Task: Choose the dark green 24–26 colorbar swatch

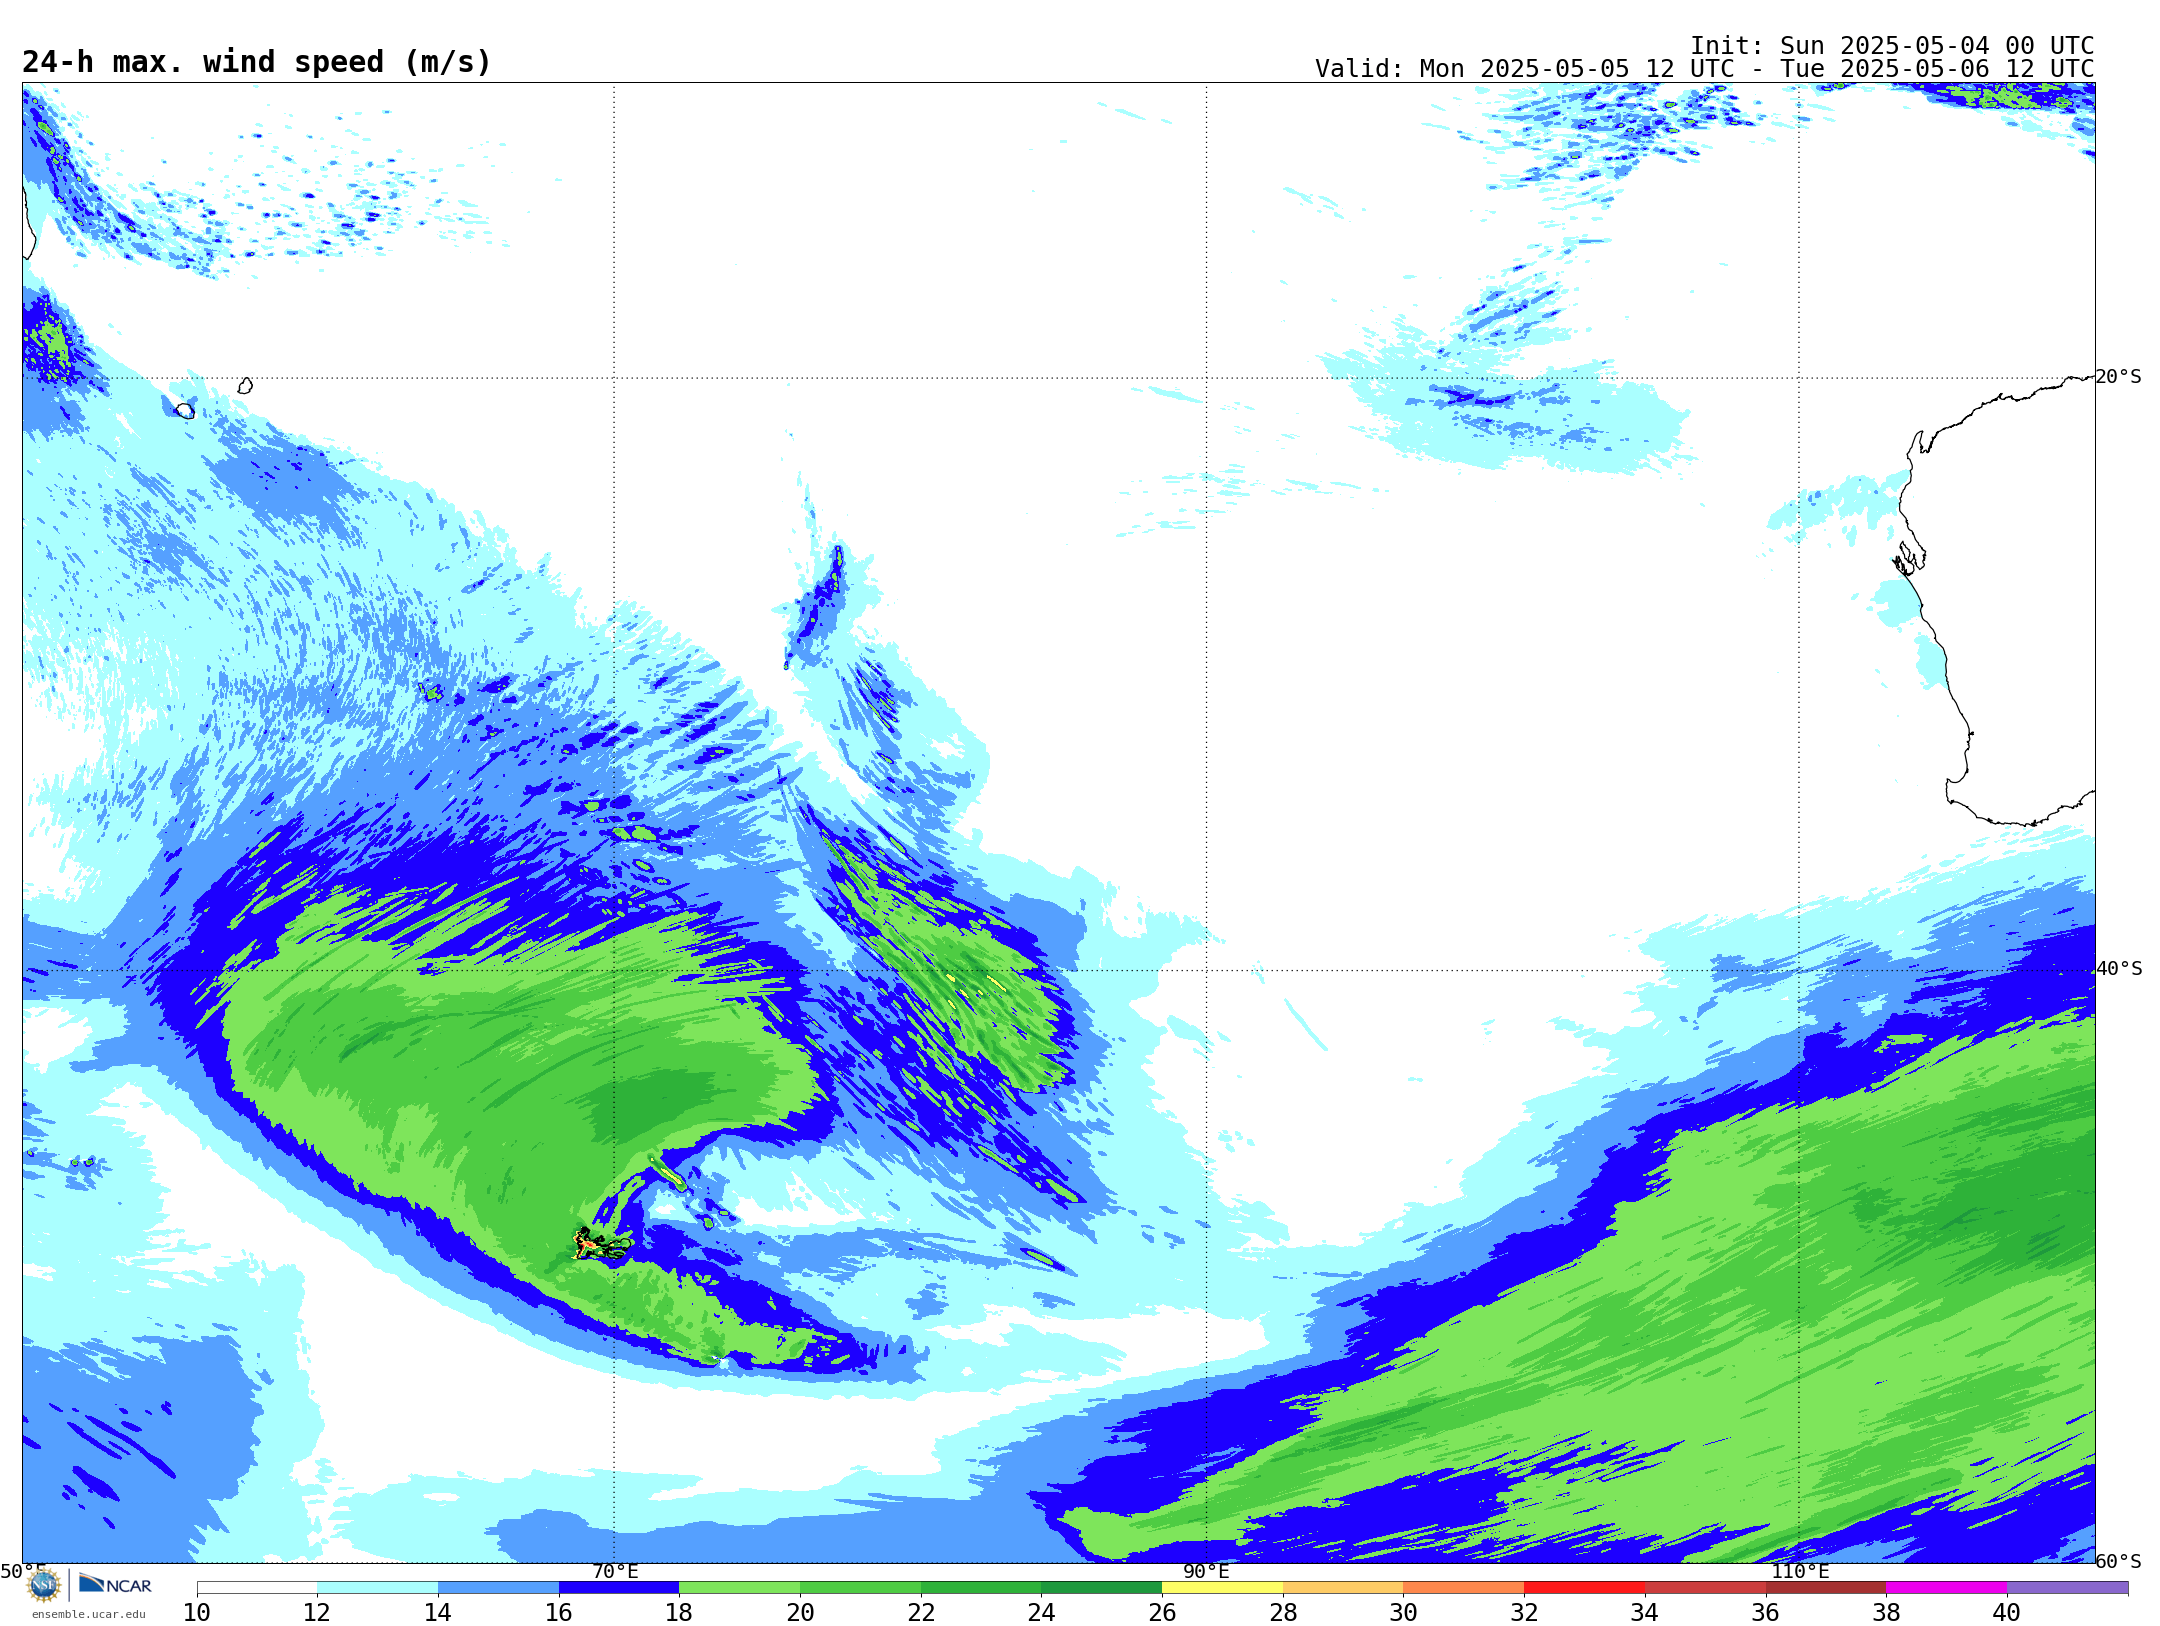Action: (x=1101, y=1588)
